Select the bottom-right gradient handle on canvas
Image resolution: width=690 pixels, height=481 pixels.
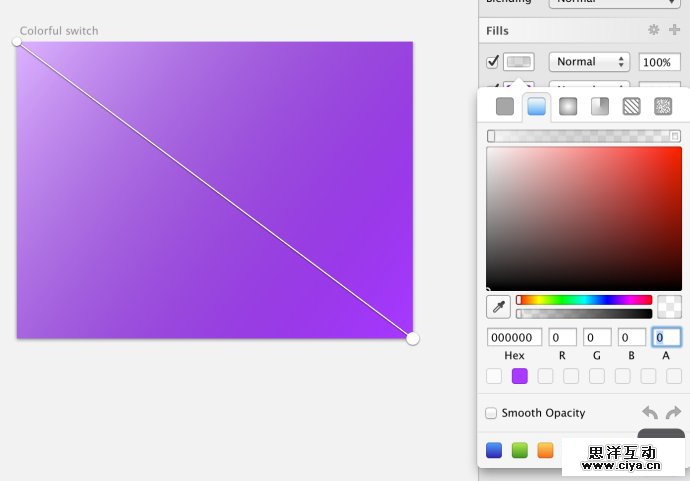(413, 339)
